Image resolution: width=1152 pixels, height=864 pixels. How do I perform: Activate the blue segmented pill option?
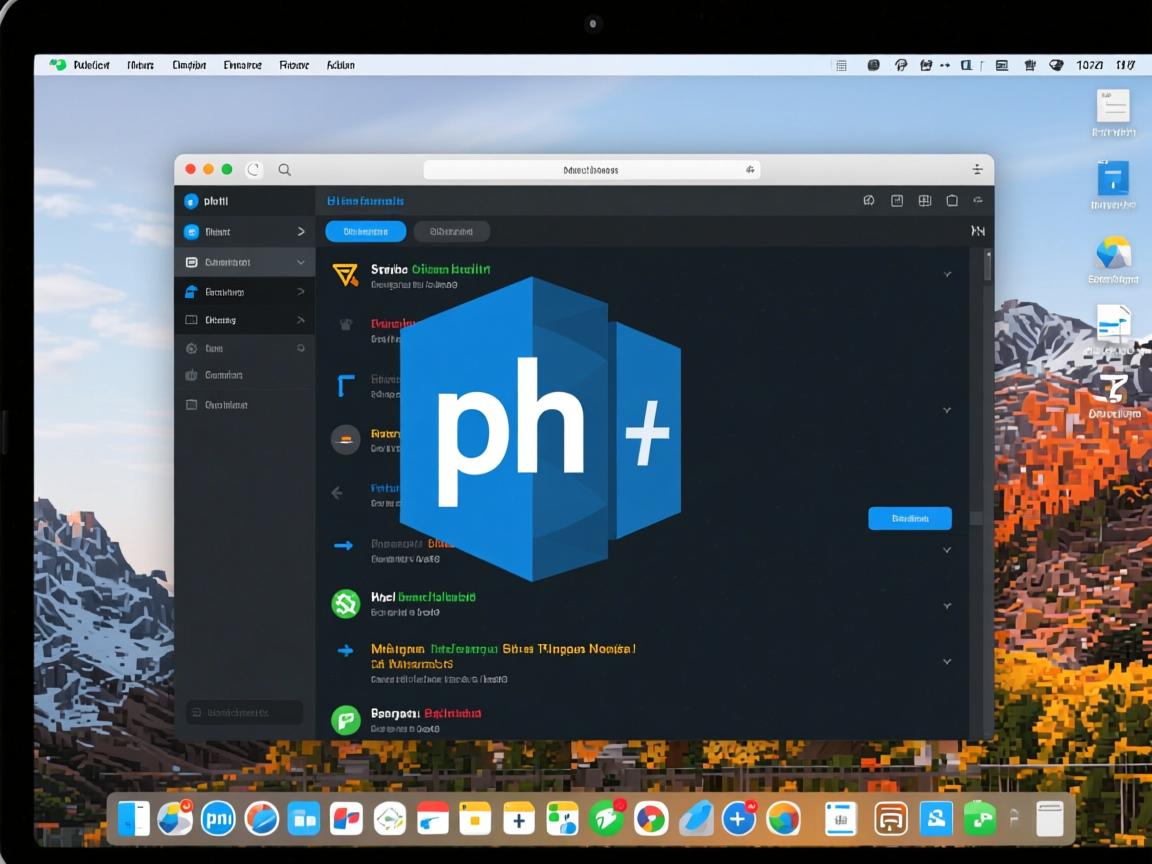point(365,231)
